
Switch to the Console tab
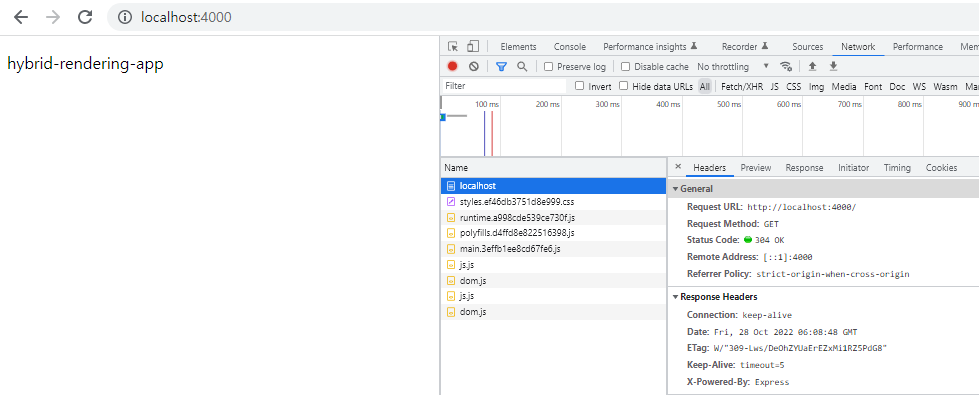(x=570, y=47)
